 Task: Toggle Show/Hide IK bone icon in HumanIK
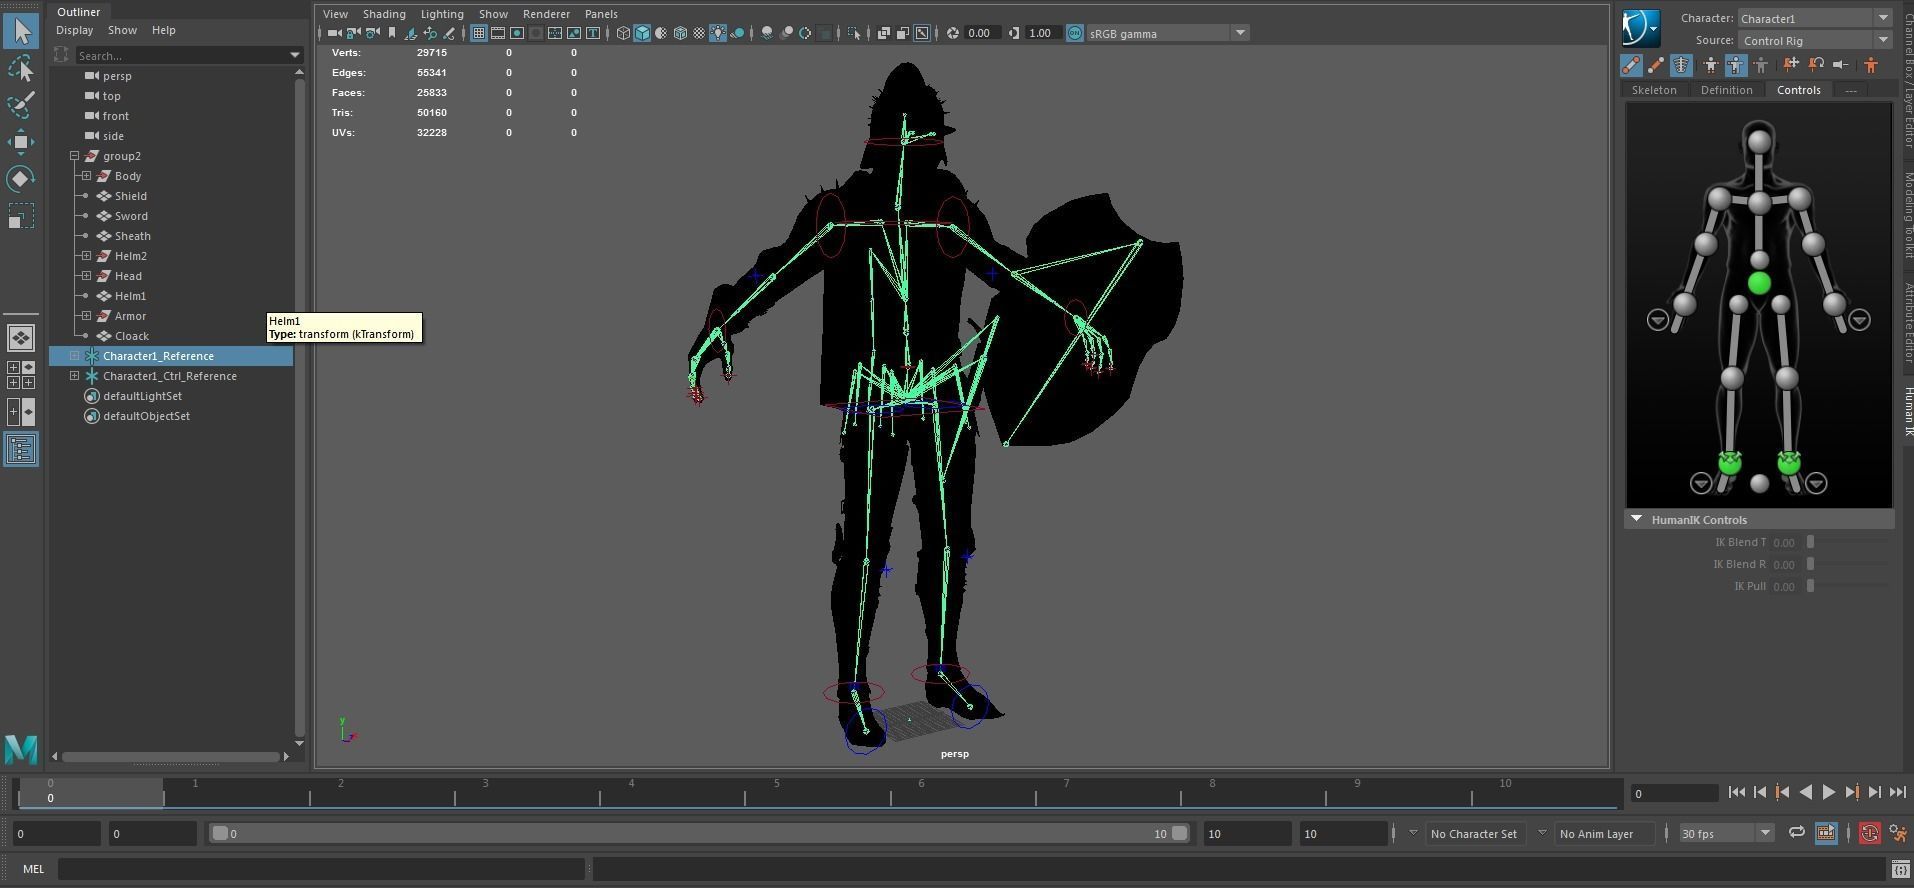tap(1631, 65)
